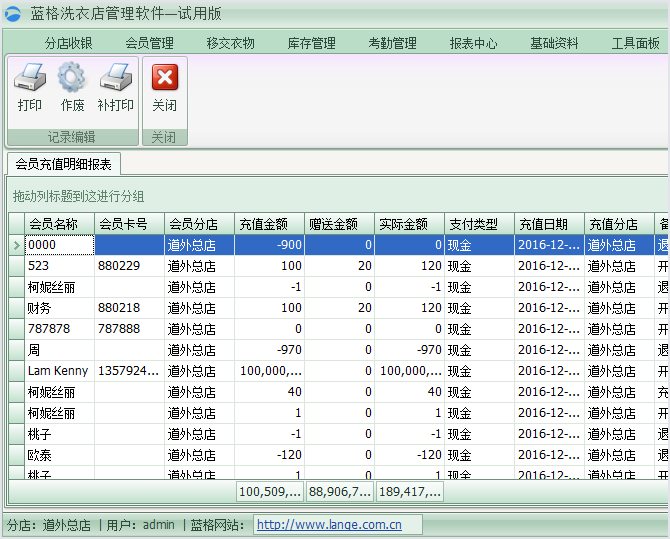Click the red 关闭 close icon

[164, 78]
